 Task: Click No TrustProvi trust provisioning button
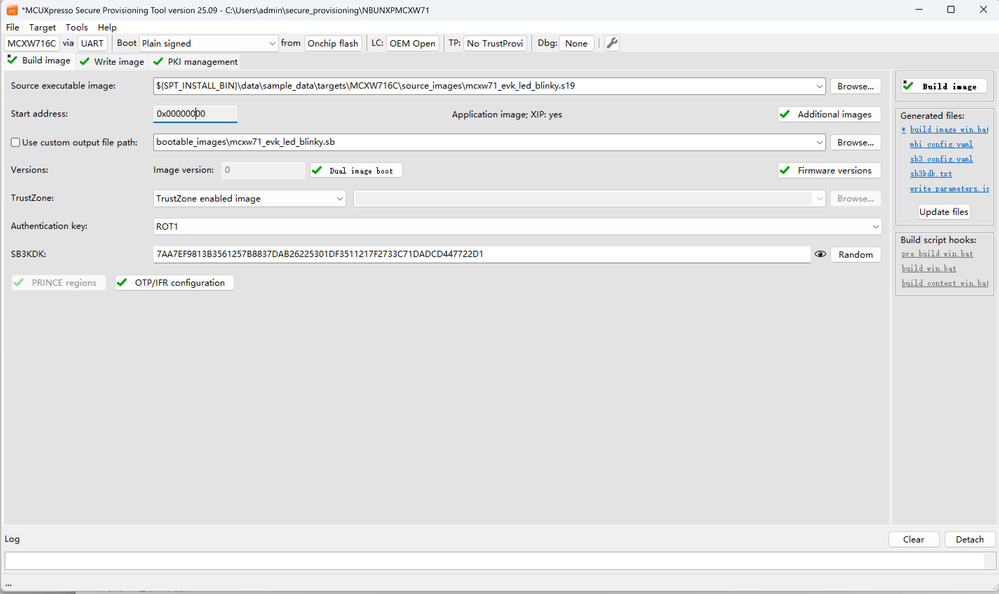pos(494,43)
